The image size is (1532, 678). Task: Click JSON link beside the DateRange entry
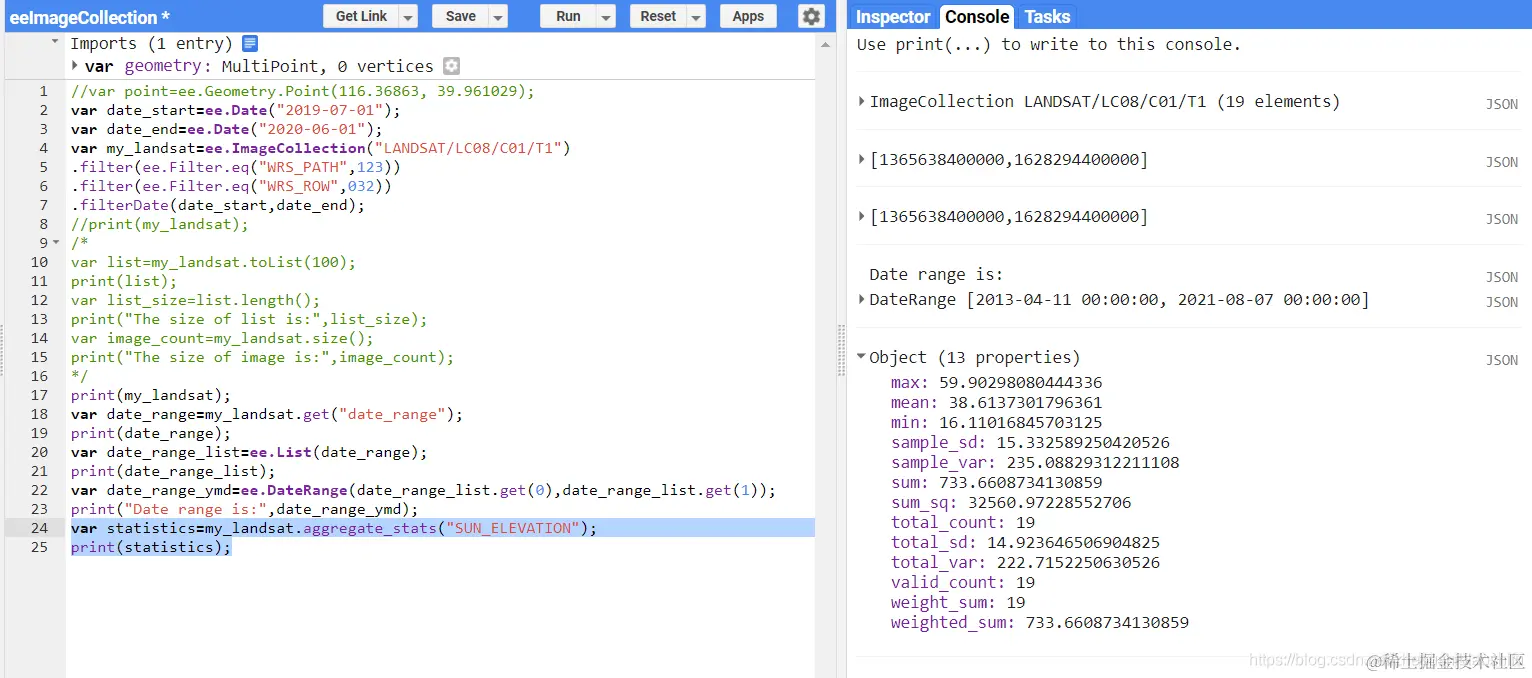1501,302
